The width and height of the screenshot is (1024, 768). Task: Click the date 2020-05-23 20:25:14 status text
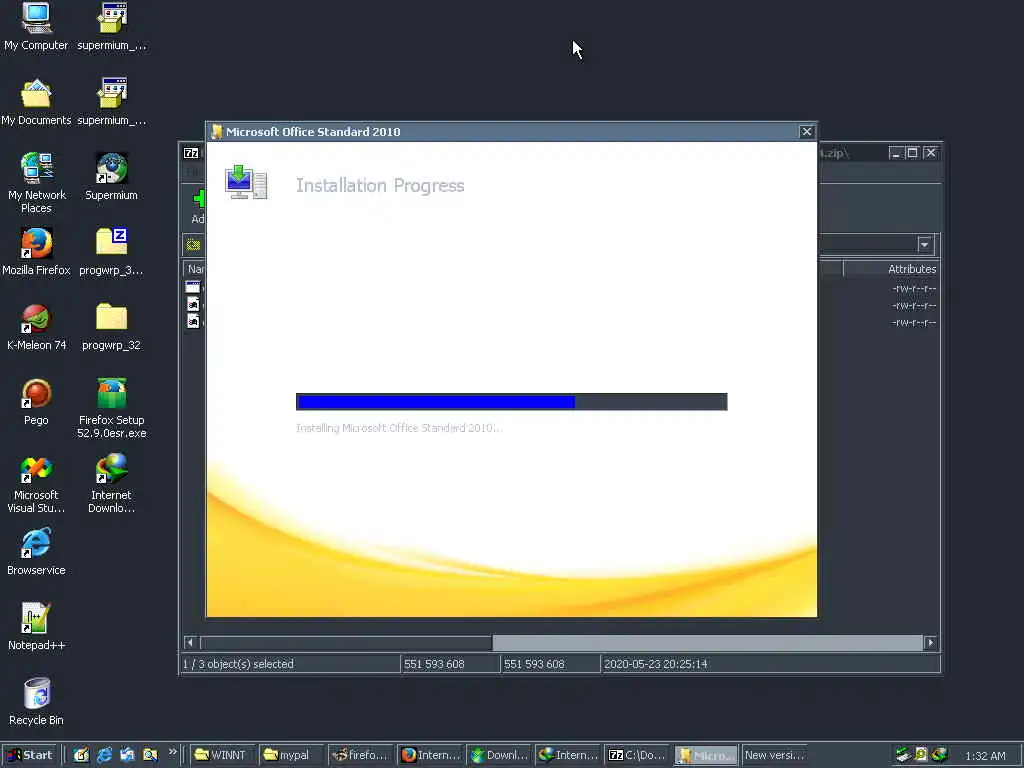click(x=655, y=664)
